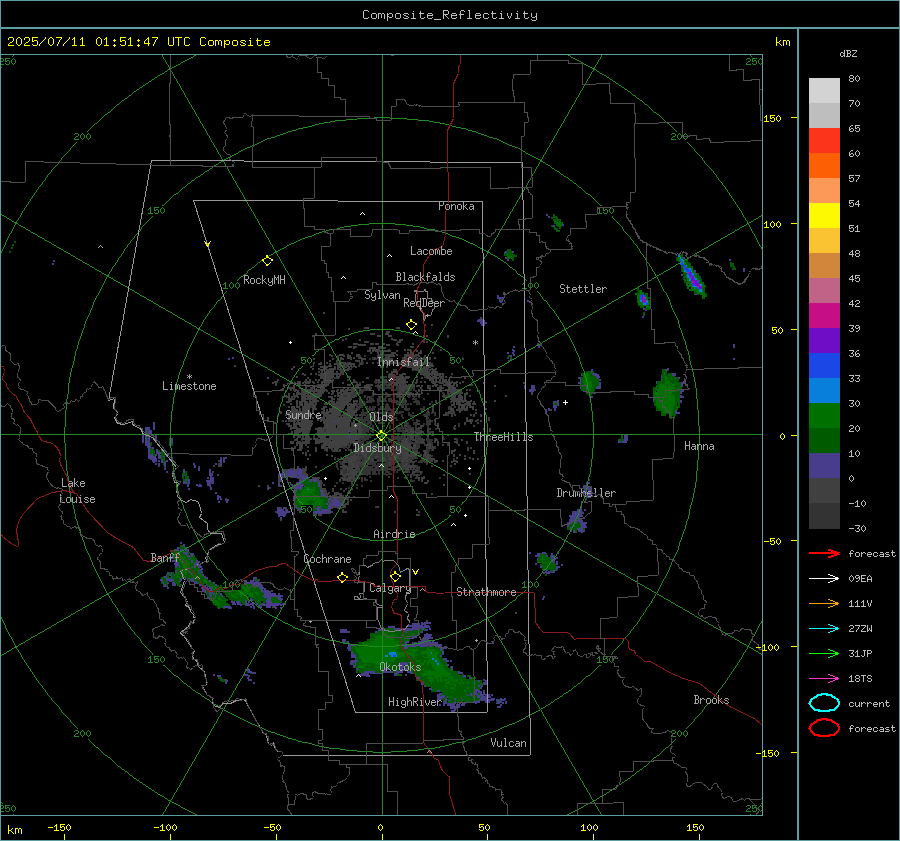Select the yellow diamond marker above Calgary
The width and height of the screenshot is (900, 841).
pyautogui.click(x=395, y=576)
